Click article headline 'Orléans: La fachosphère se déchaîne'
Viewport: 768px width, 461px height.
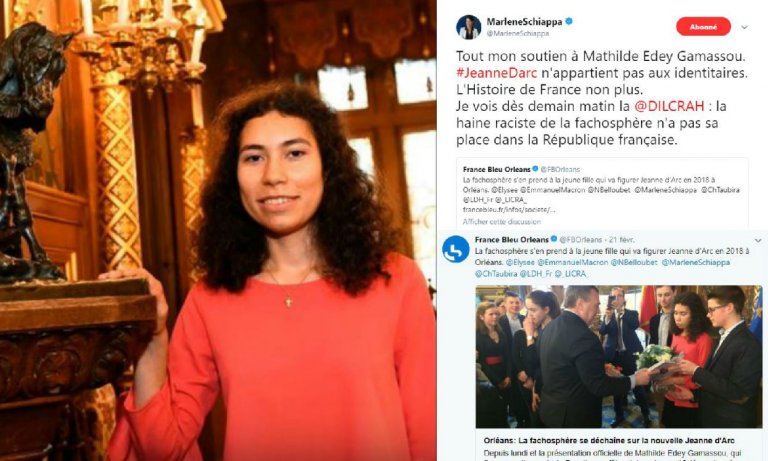click(x=609, y=440)
